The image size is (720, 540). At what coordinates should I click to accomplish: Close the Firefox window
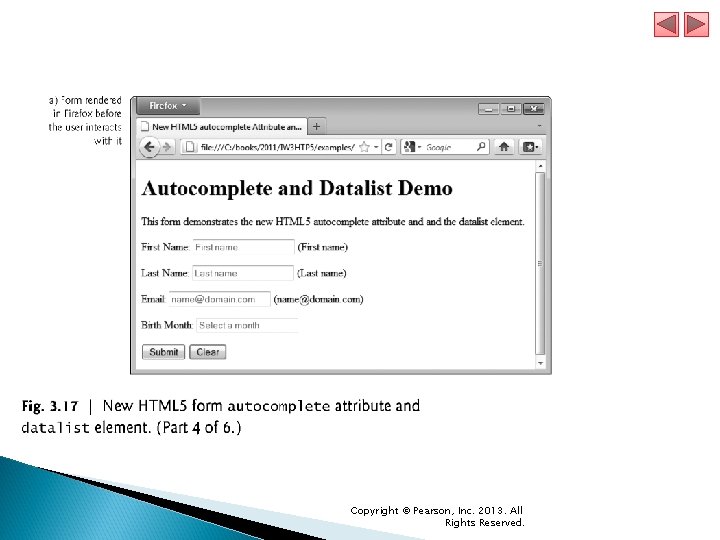coord(534,109)
